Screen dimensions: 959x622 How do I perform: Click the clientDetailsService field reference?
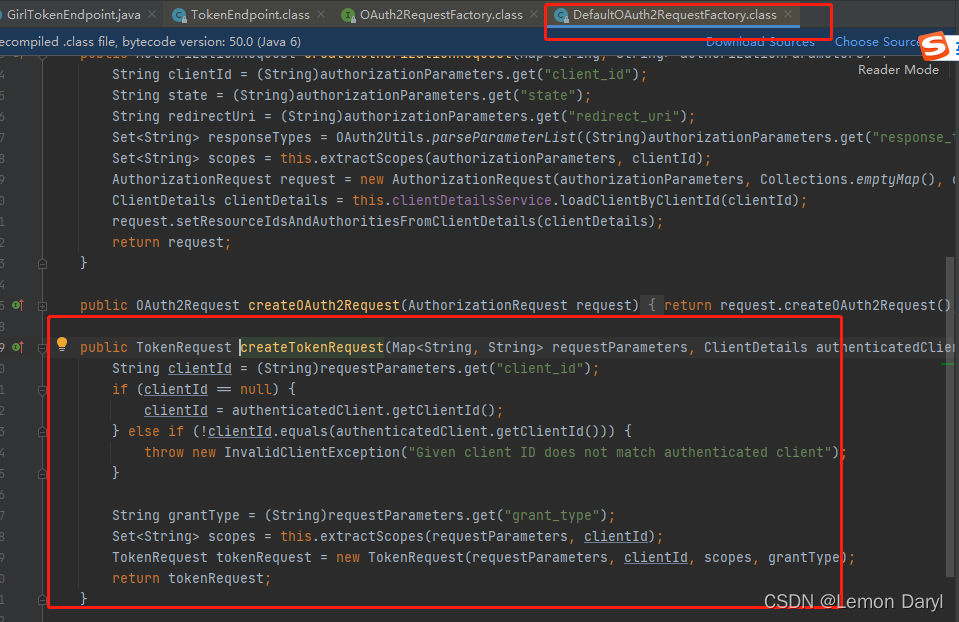tap(472, 200)
